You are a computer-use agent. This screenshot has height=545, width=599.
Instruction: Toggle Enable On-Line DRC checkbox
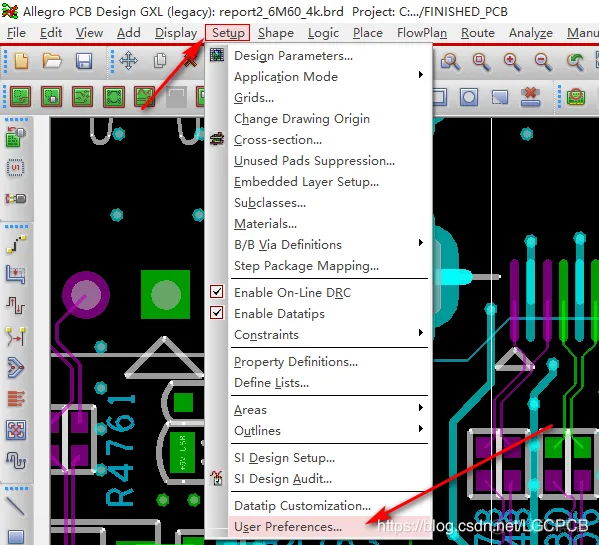click(x=217, y=292)
